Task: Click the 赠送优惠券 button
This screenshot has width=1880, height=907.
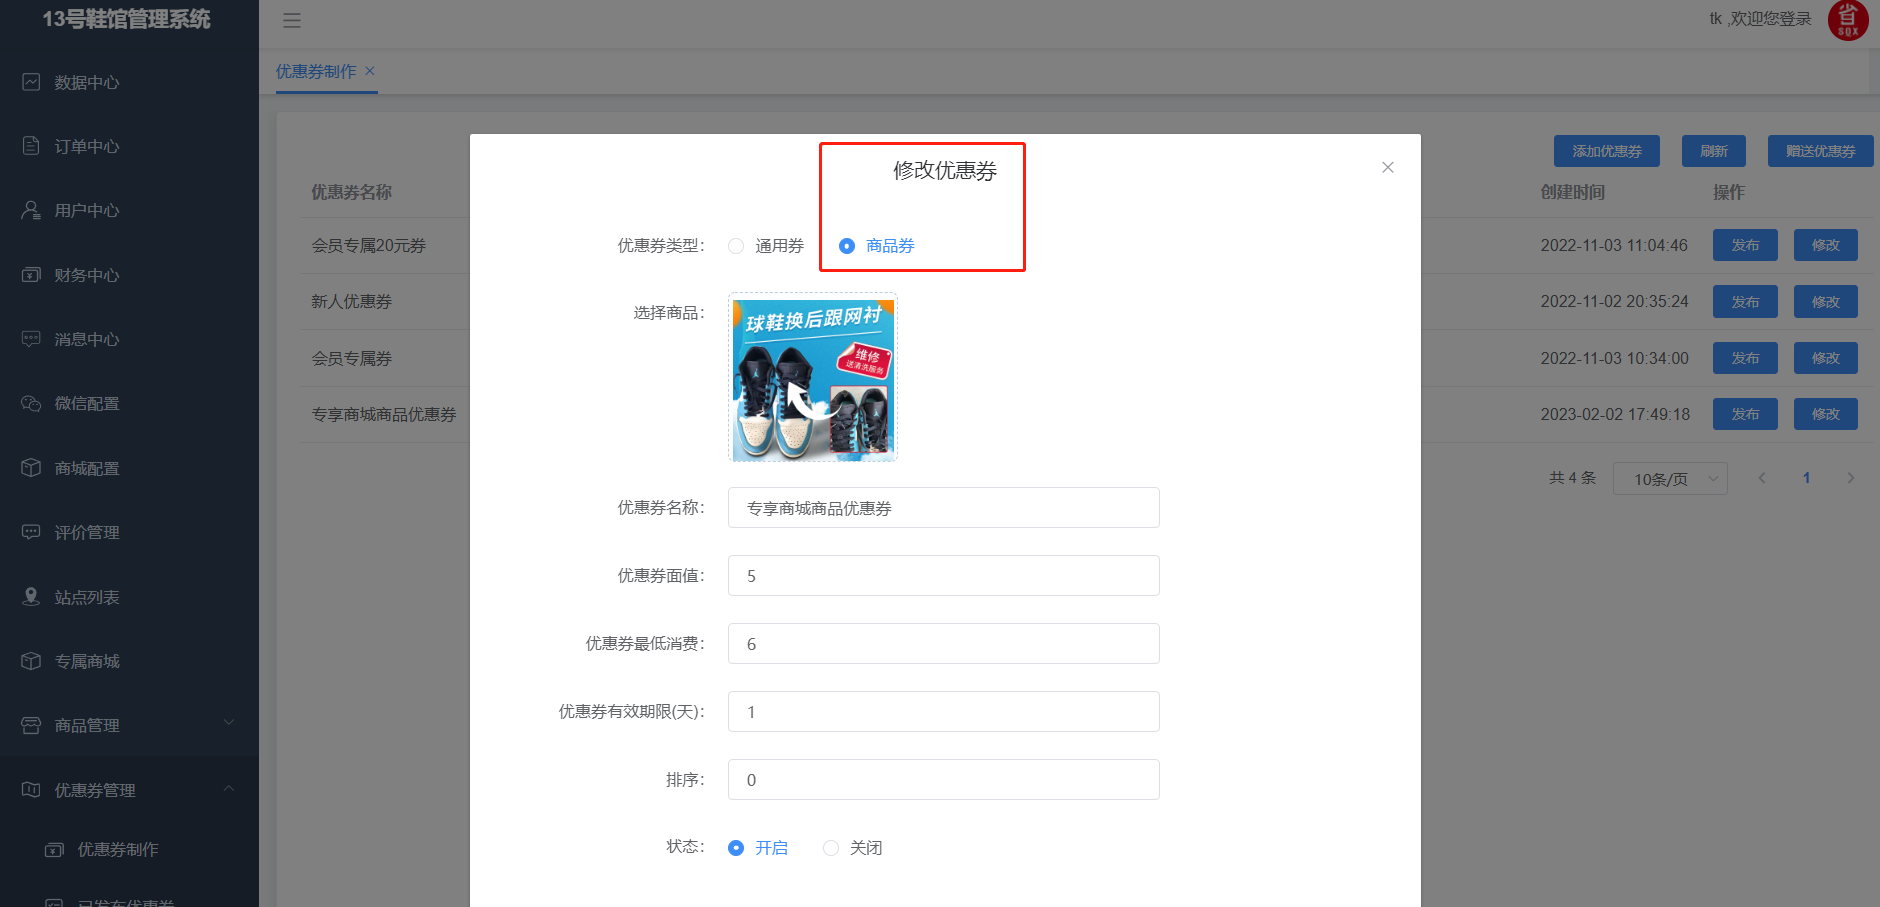Action: coord(1820,151)
